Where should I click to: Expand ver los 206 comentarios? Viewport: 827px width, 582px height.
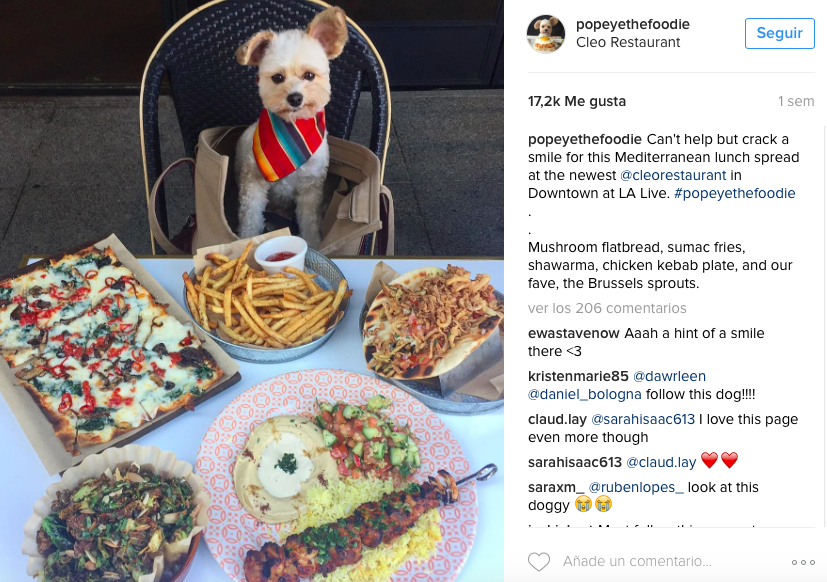pos(607,308)
